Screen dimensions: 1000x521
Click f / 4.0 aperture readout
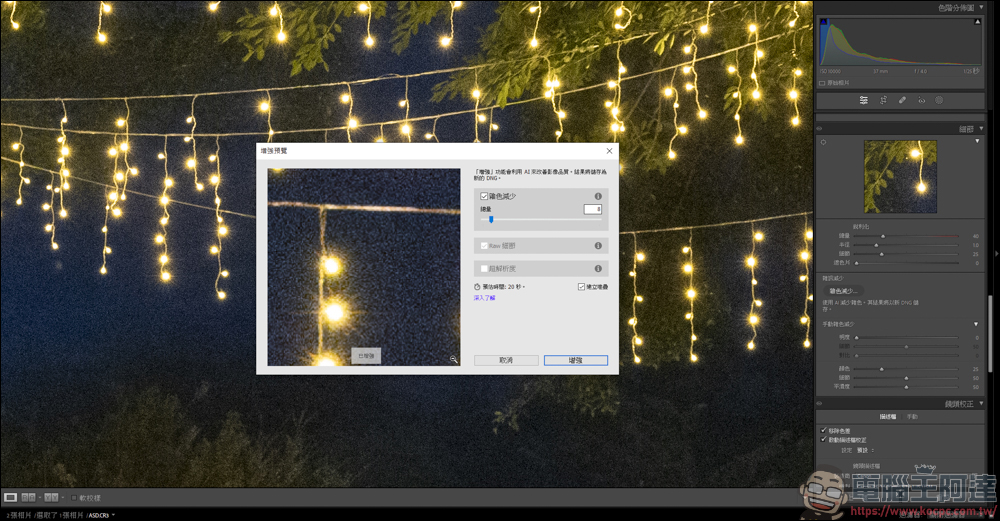[x=920, y=71]
